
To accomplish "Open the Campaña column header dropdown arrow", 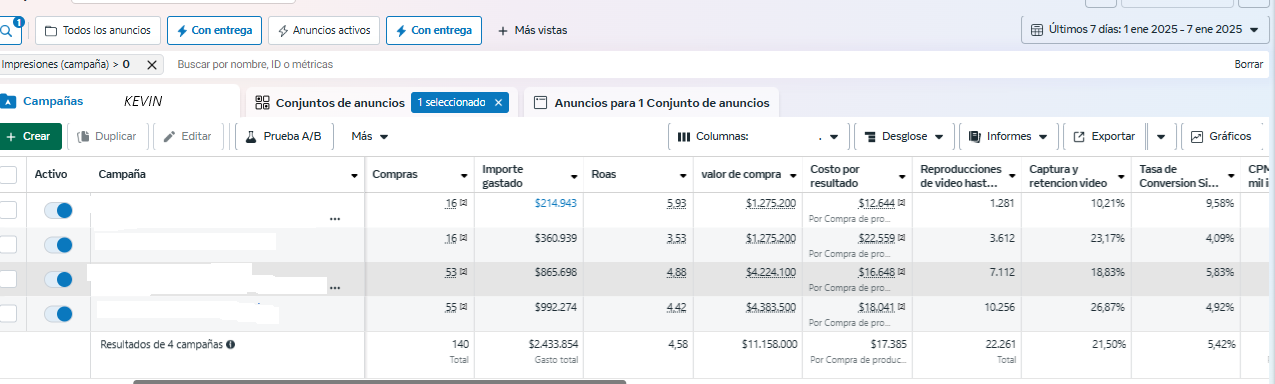I will click(355, 176).
